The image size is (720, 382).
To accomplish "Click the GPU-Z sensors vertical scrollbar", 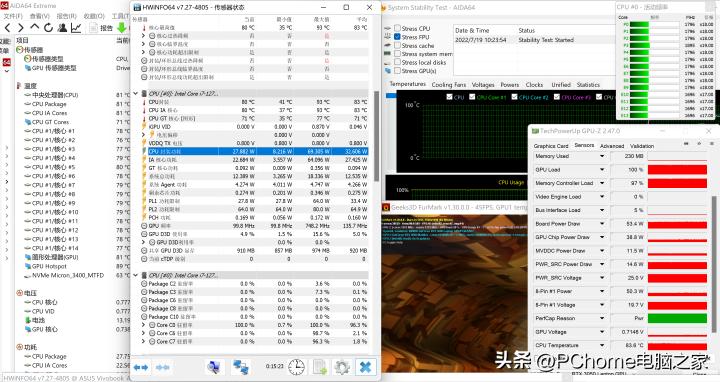I will 714,264.
